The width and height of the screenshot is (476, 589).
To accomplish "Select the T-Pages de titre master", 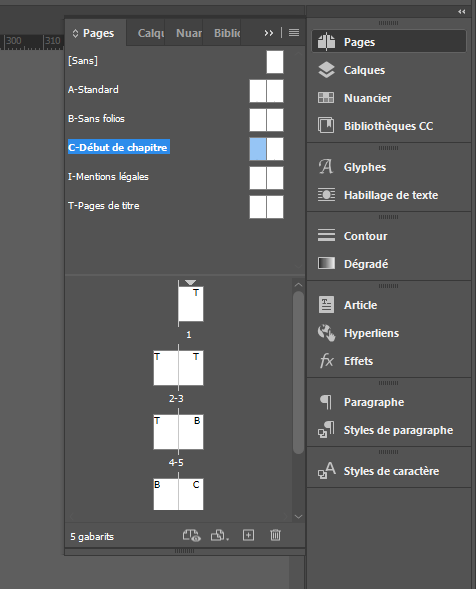I will point(176,206).
